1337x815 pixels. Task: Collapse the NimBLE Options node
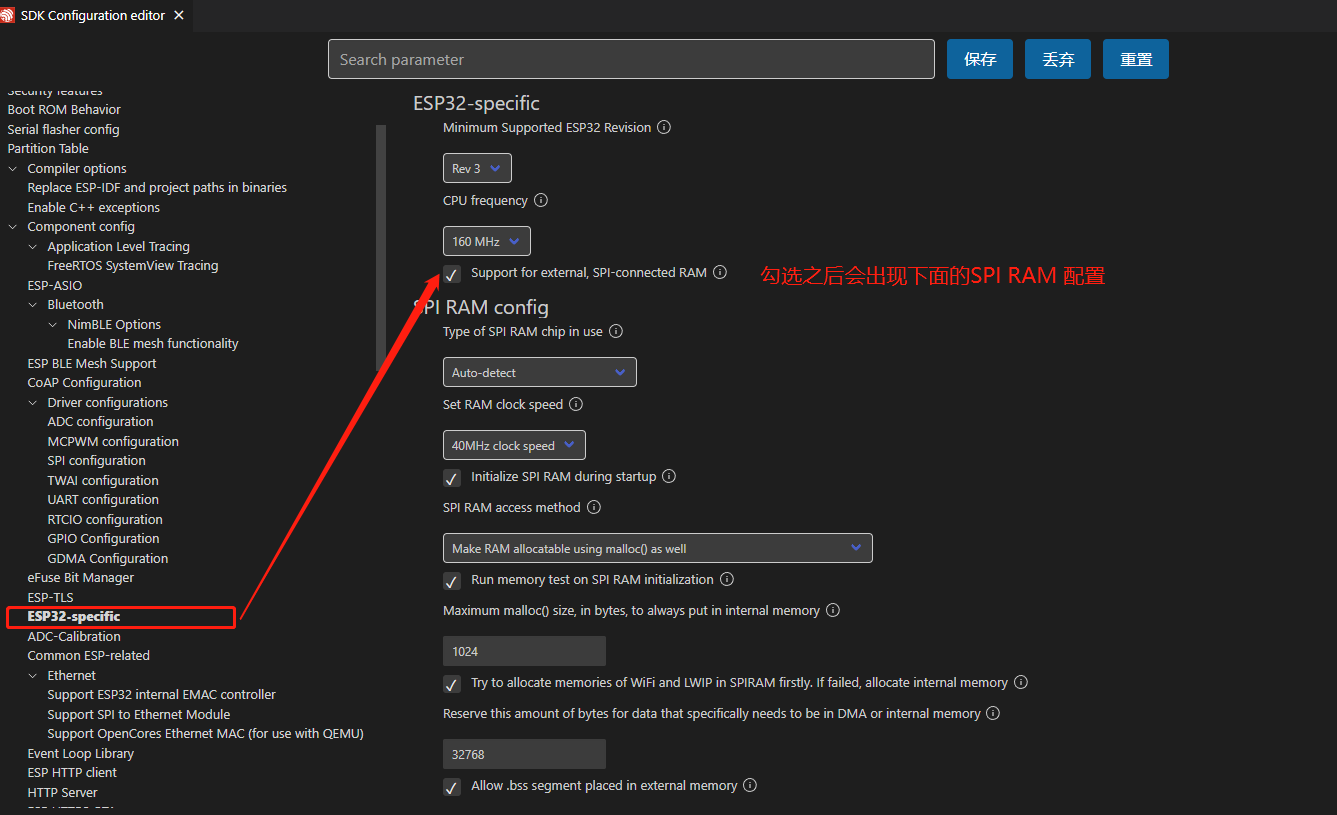(53, 324)
